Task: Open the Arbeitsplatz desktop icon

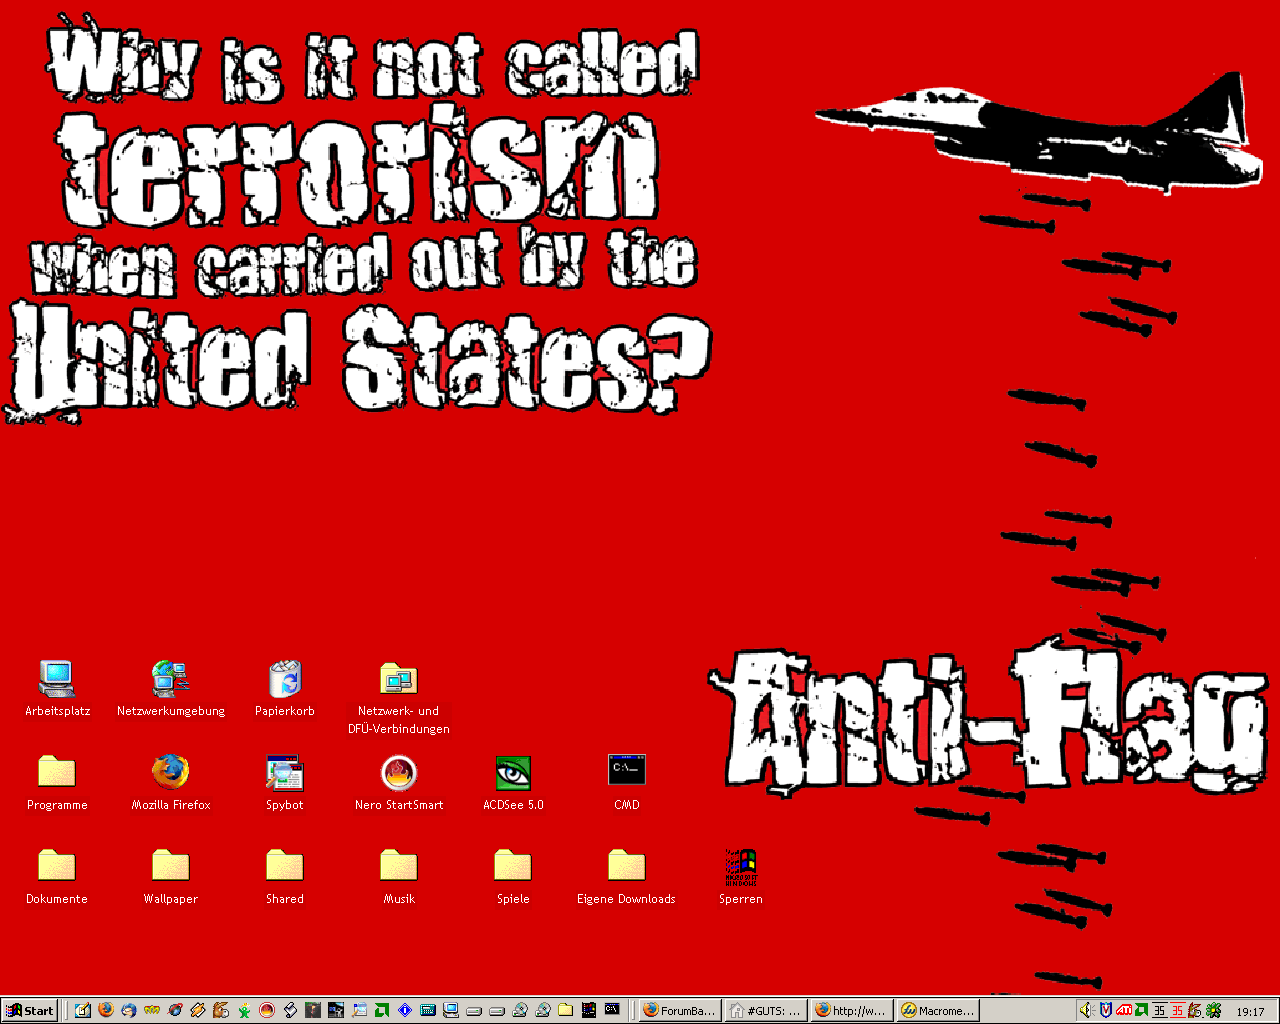Action: pos(57,689)
